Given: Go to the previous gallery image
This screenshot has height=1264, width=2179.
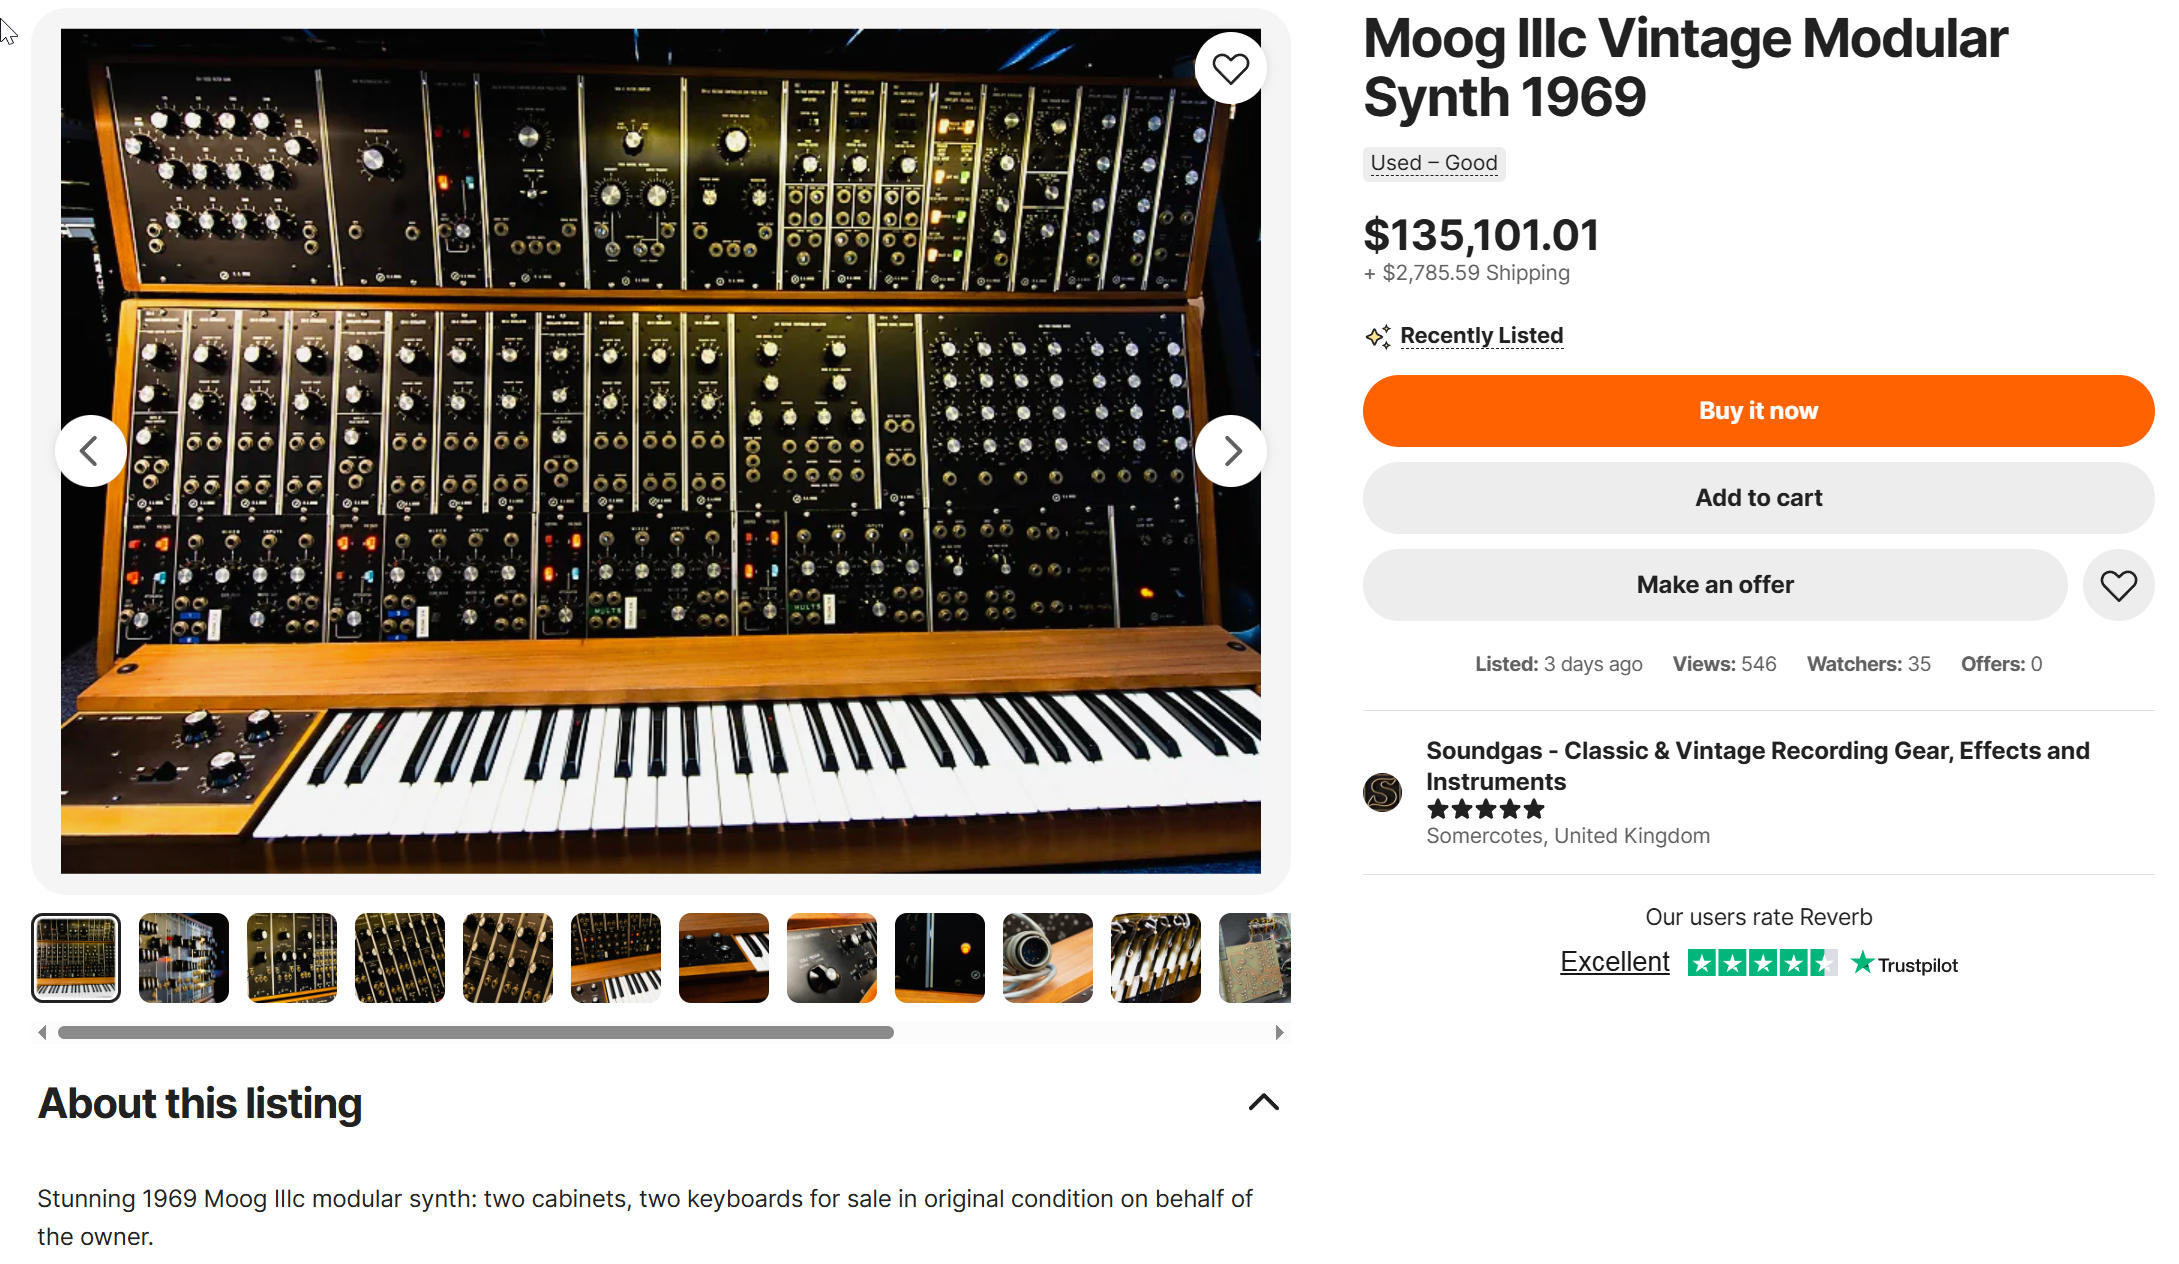Looking at the screenshot, I should (90, 451).
